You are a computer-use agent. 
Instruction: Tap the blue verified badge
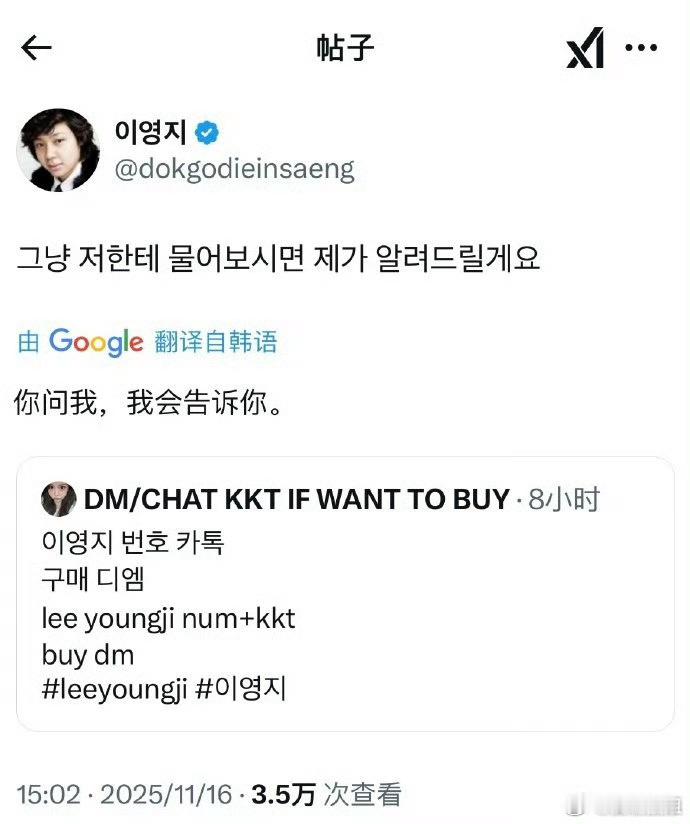(207, 132)
